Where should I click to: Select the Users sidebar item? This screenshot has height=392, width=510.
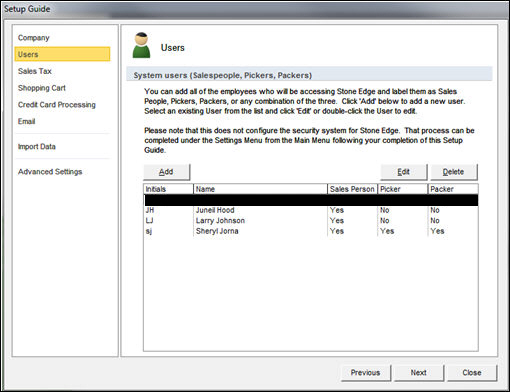point(62,54)
